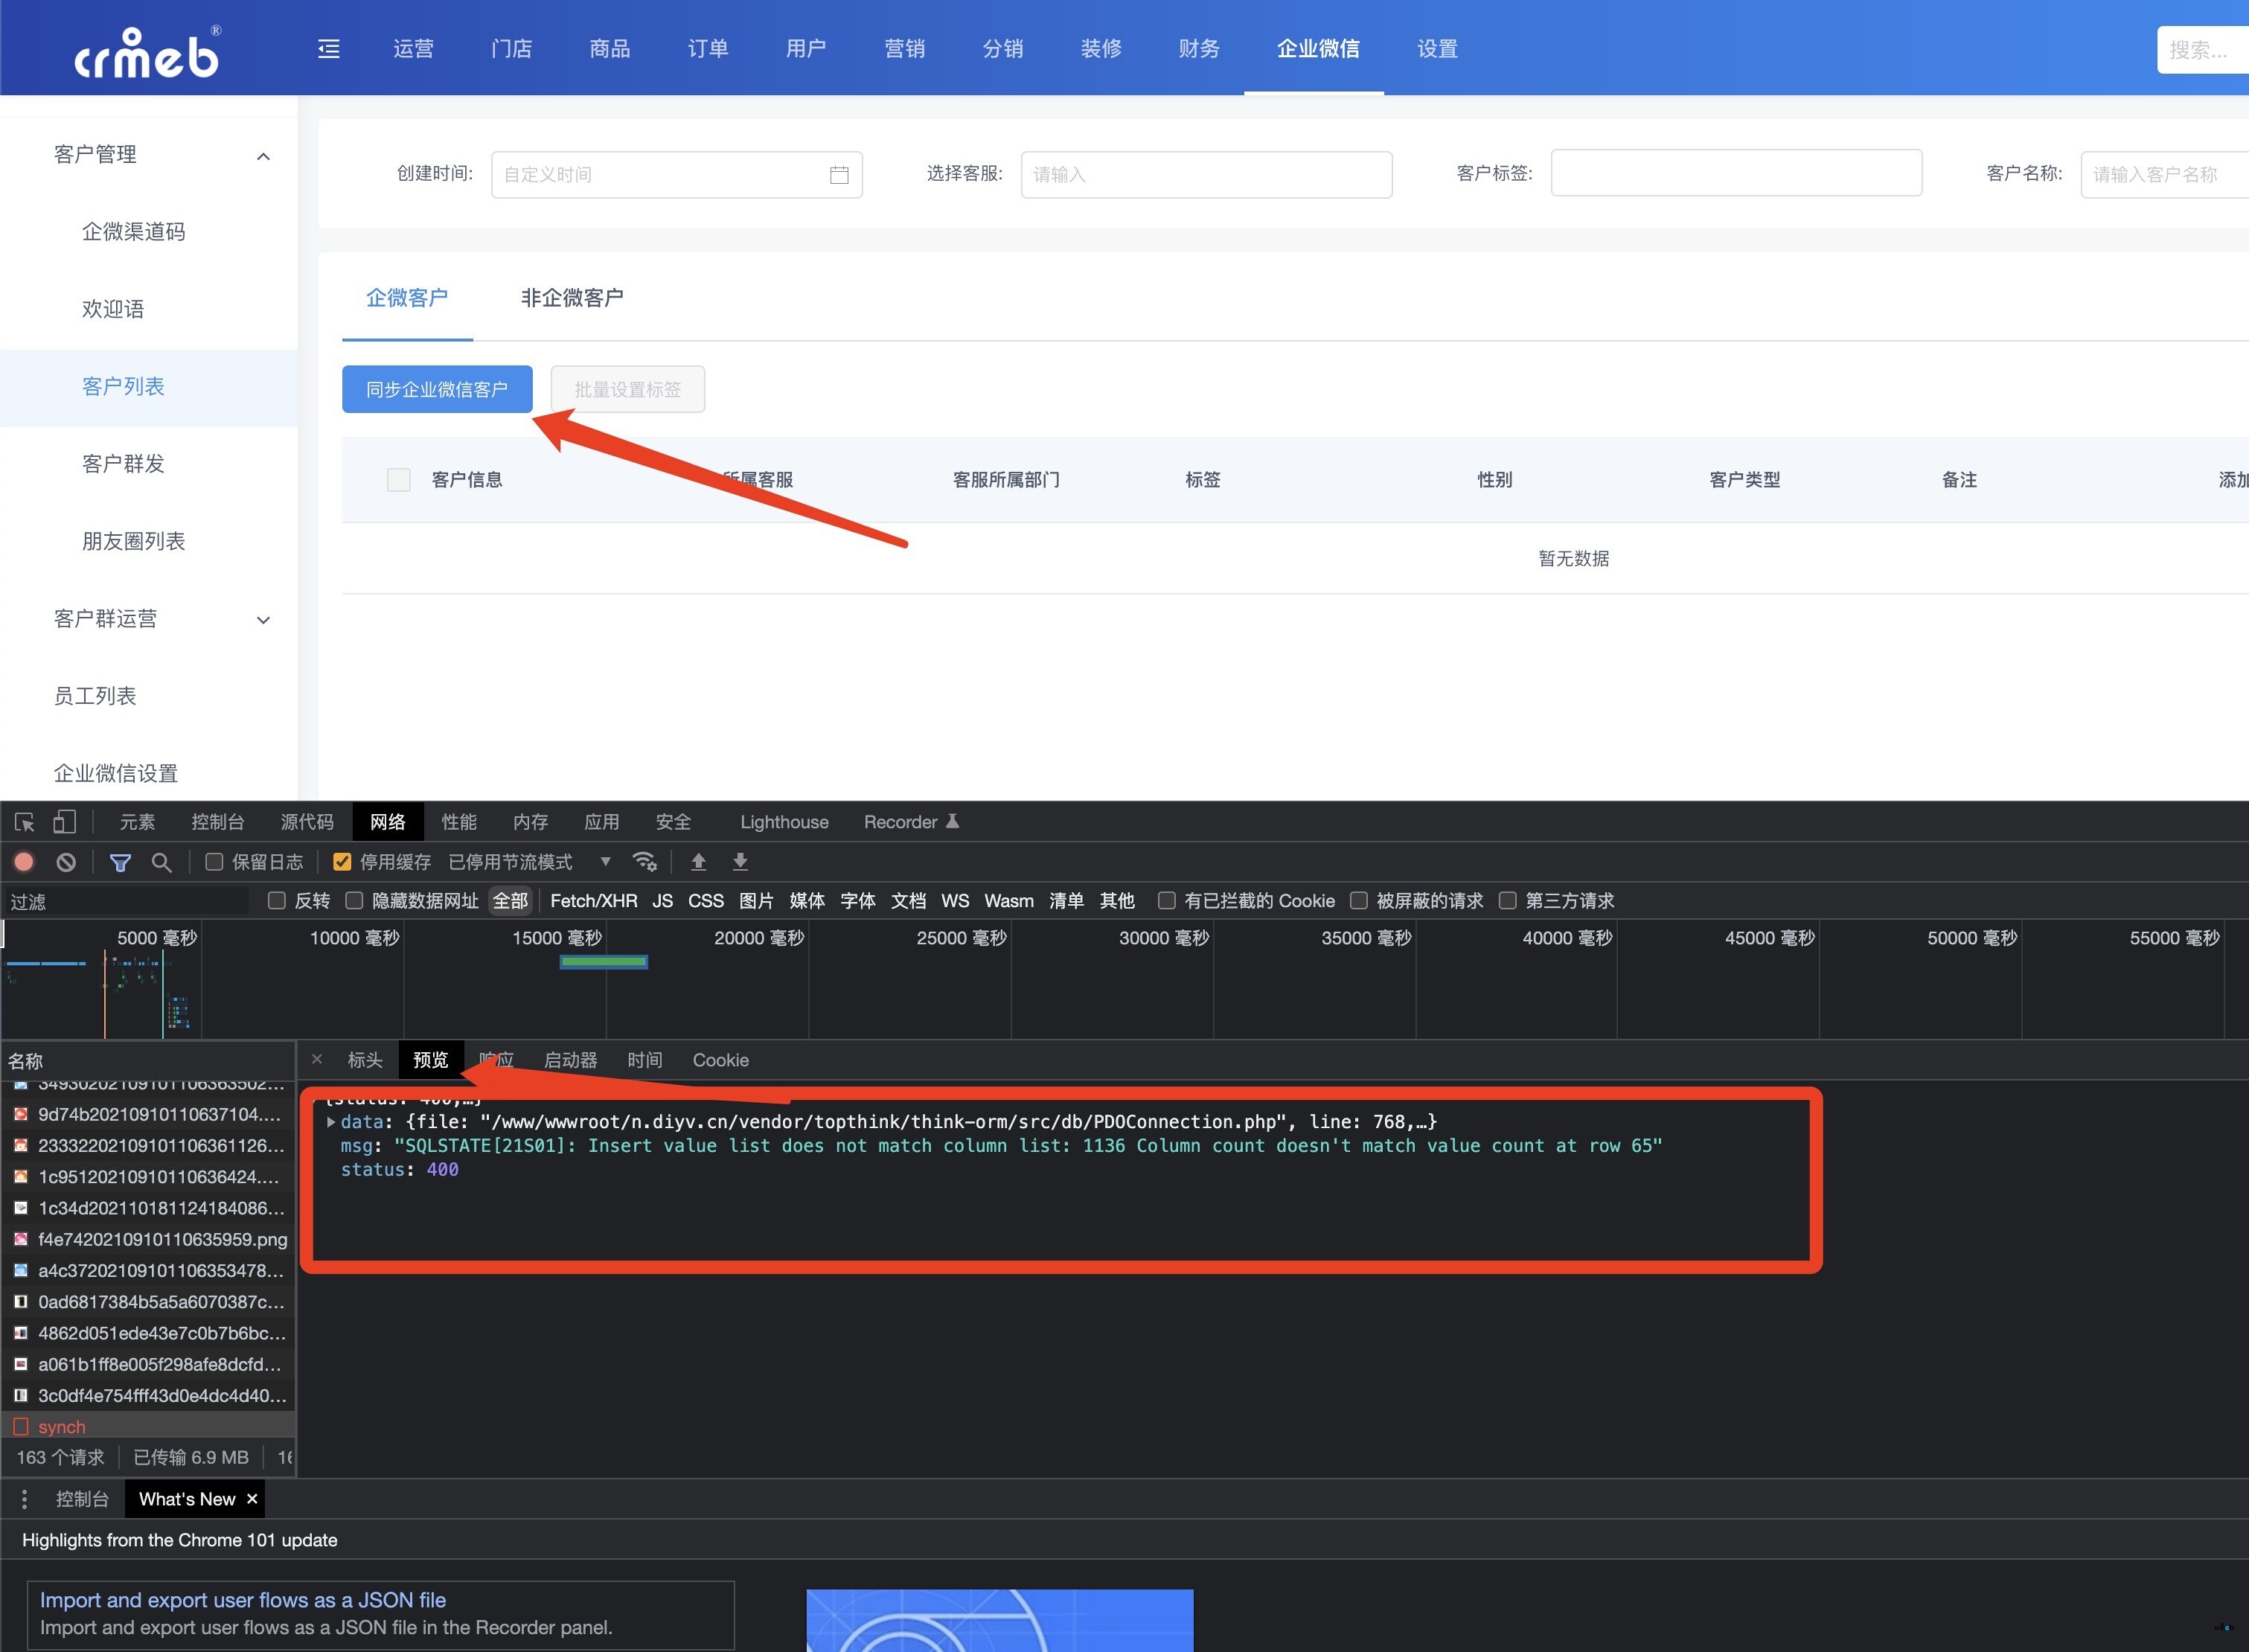This screenshot has width=2249, height=1652.
Task: Export HAR file with download arrow icon
Action: coord(740,862)
